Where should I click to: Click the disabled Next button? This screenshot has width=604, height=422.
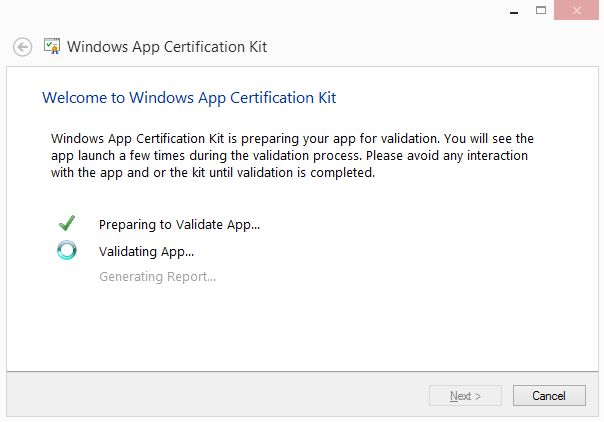(465, 395)
